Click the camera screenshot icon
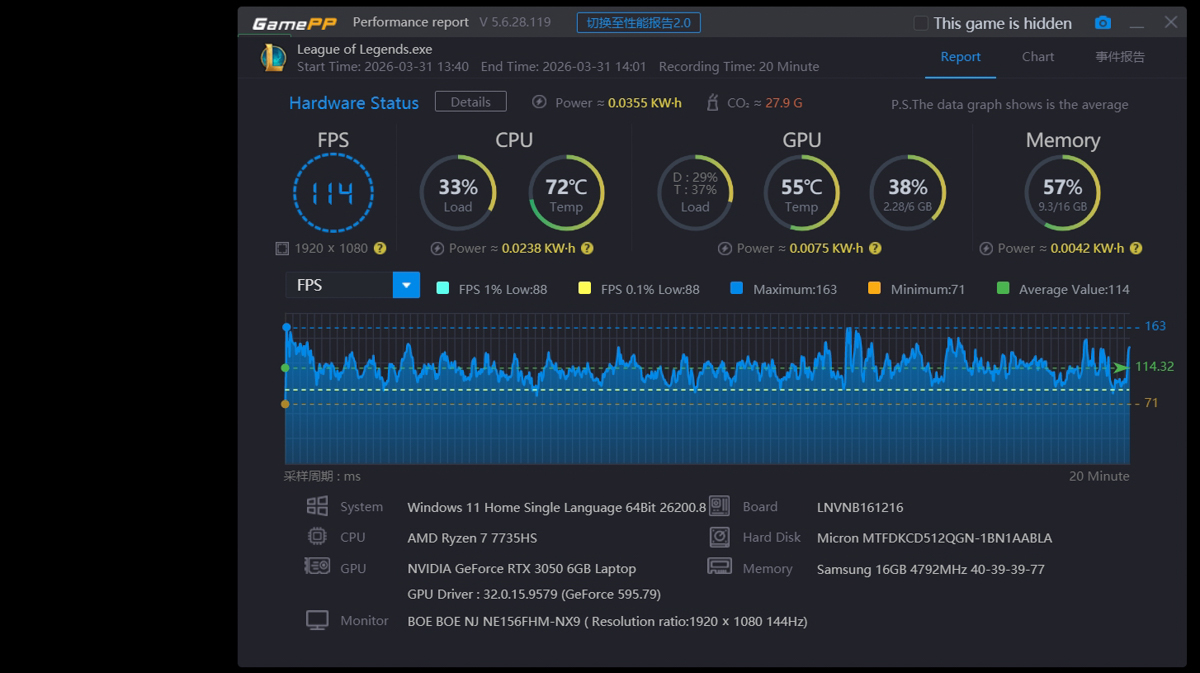This screenshot has width=1200, height=673. point(1102,23)
